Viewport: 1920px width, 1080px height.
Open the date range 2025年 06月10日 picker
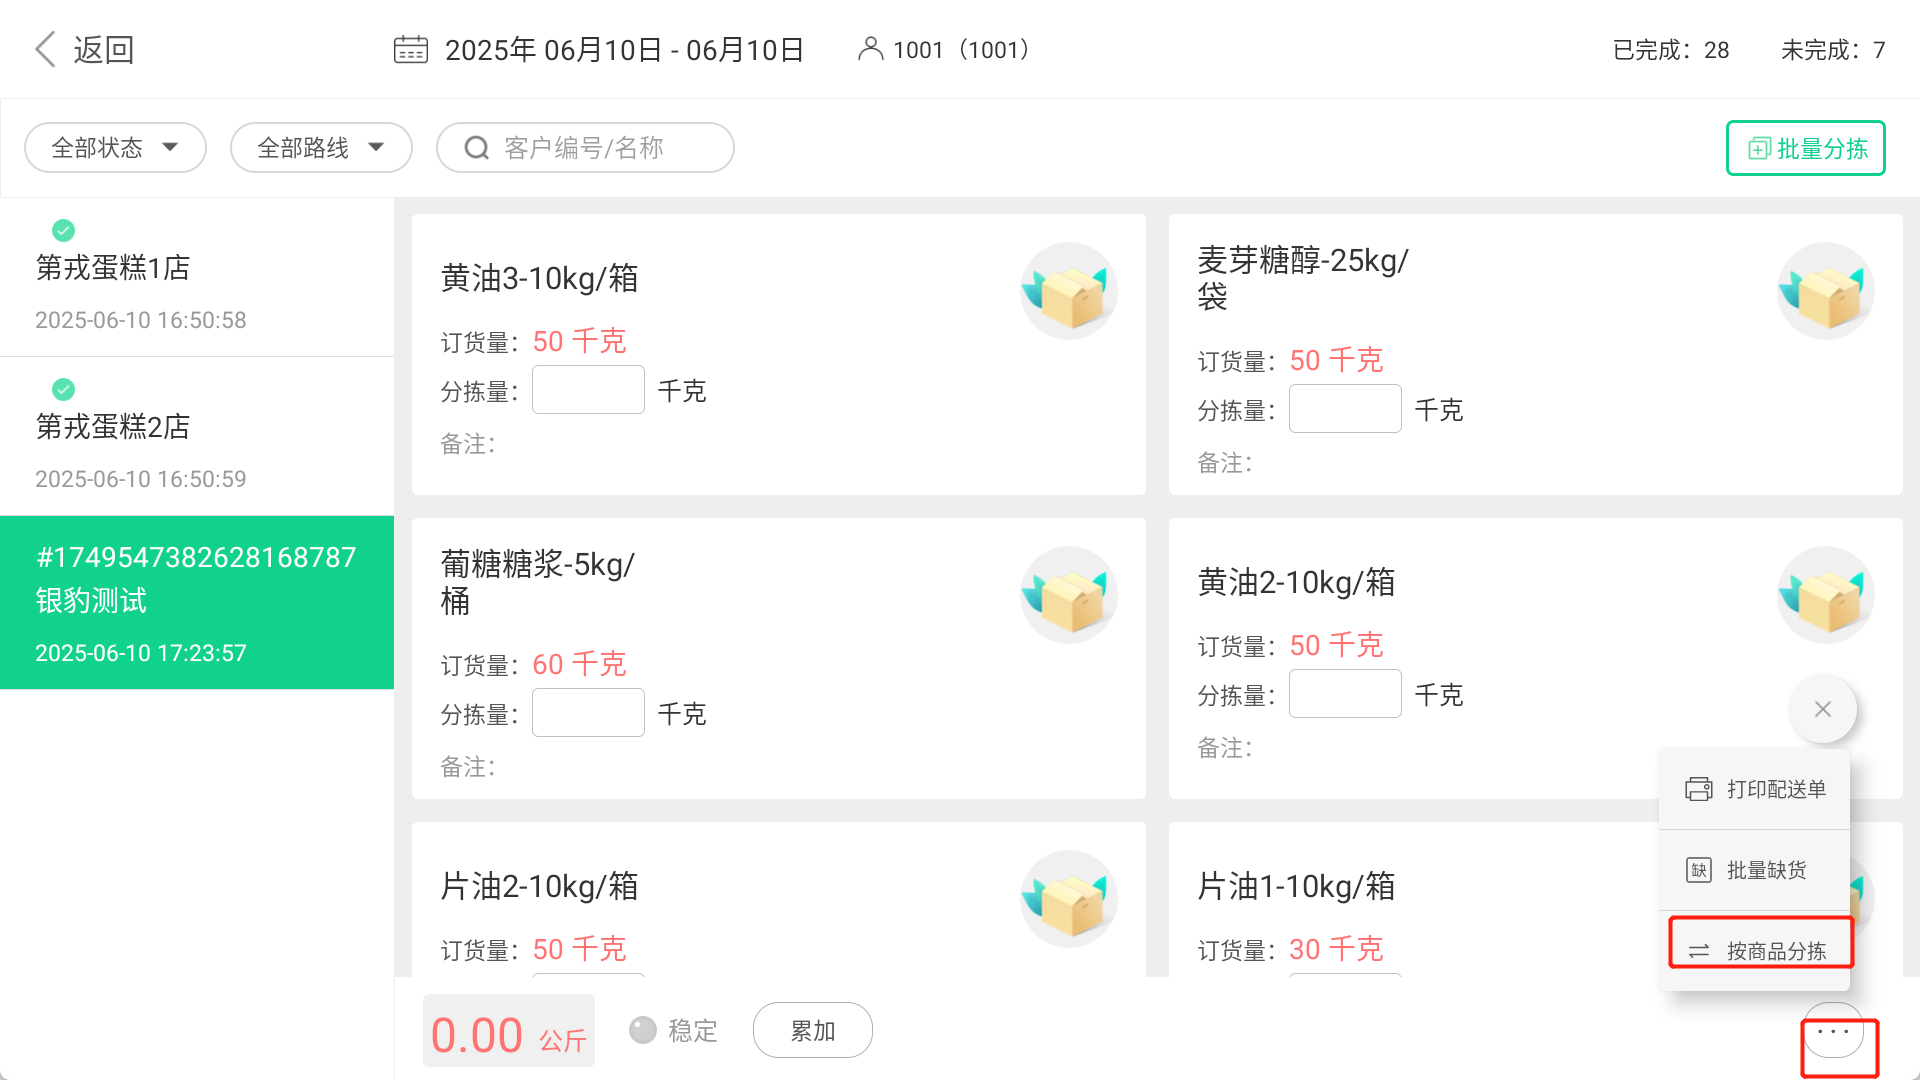tap(624, 49)
